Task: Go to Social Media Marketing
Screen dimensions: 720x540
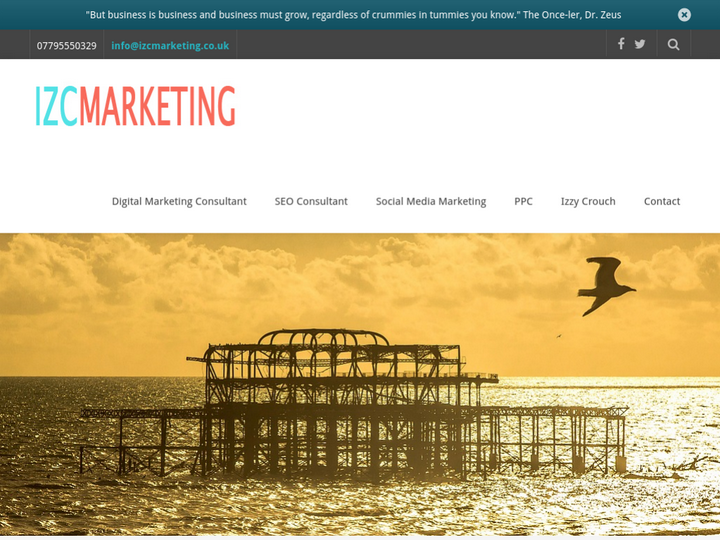Action: click(431, 202)
